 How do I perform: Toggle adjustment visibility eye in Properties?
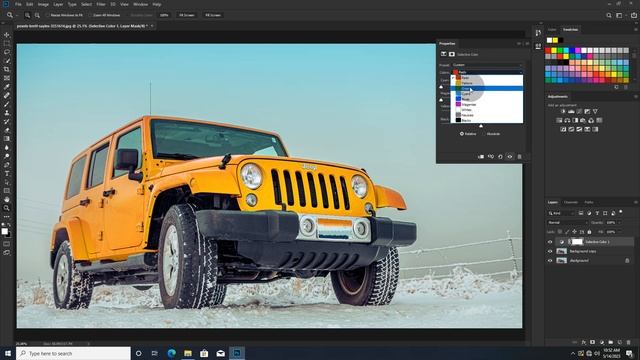(510, 157)
